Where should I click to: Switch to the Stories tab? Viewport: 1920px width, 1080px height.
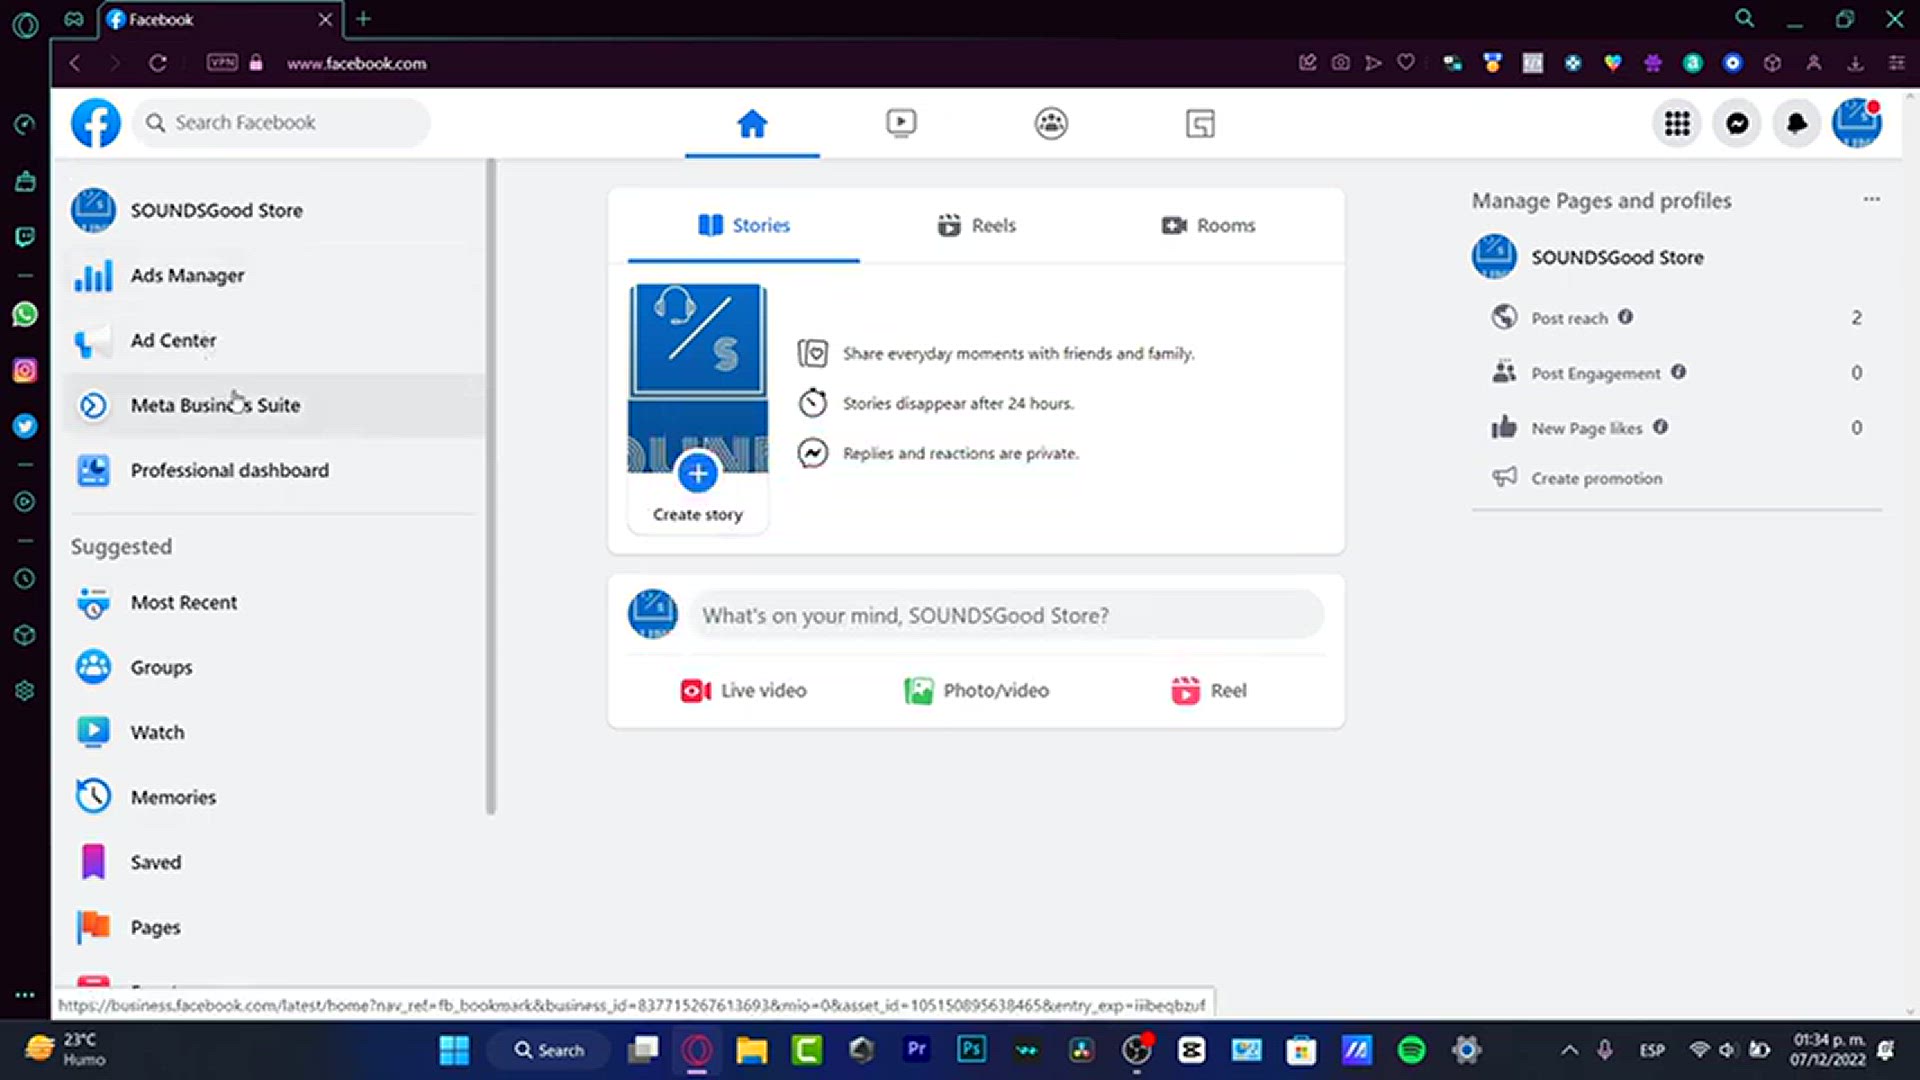pos(744,226)
